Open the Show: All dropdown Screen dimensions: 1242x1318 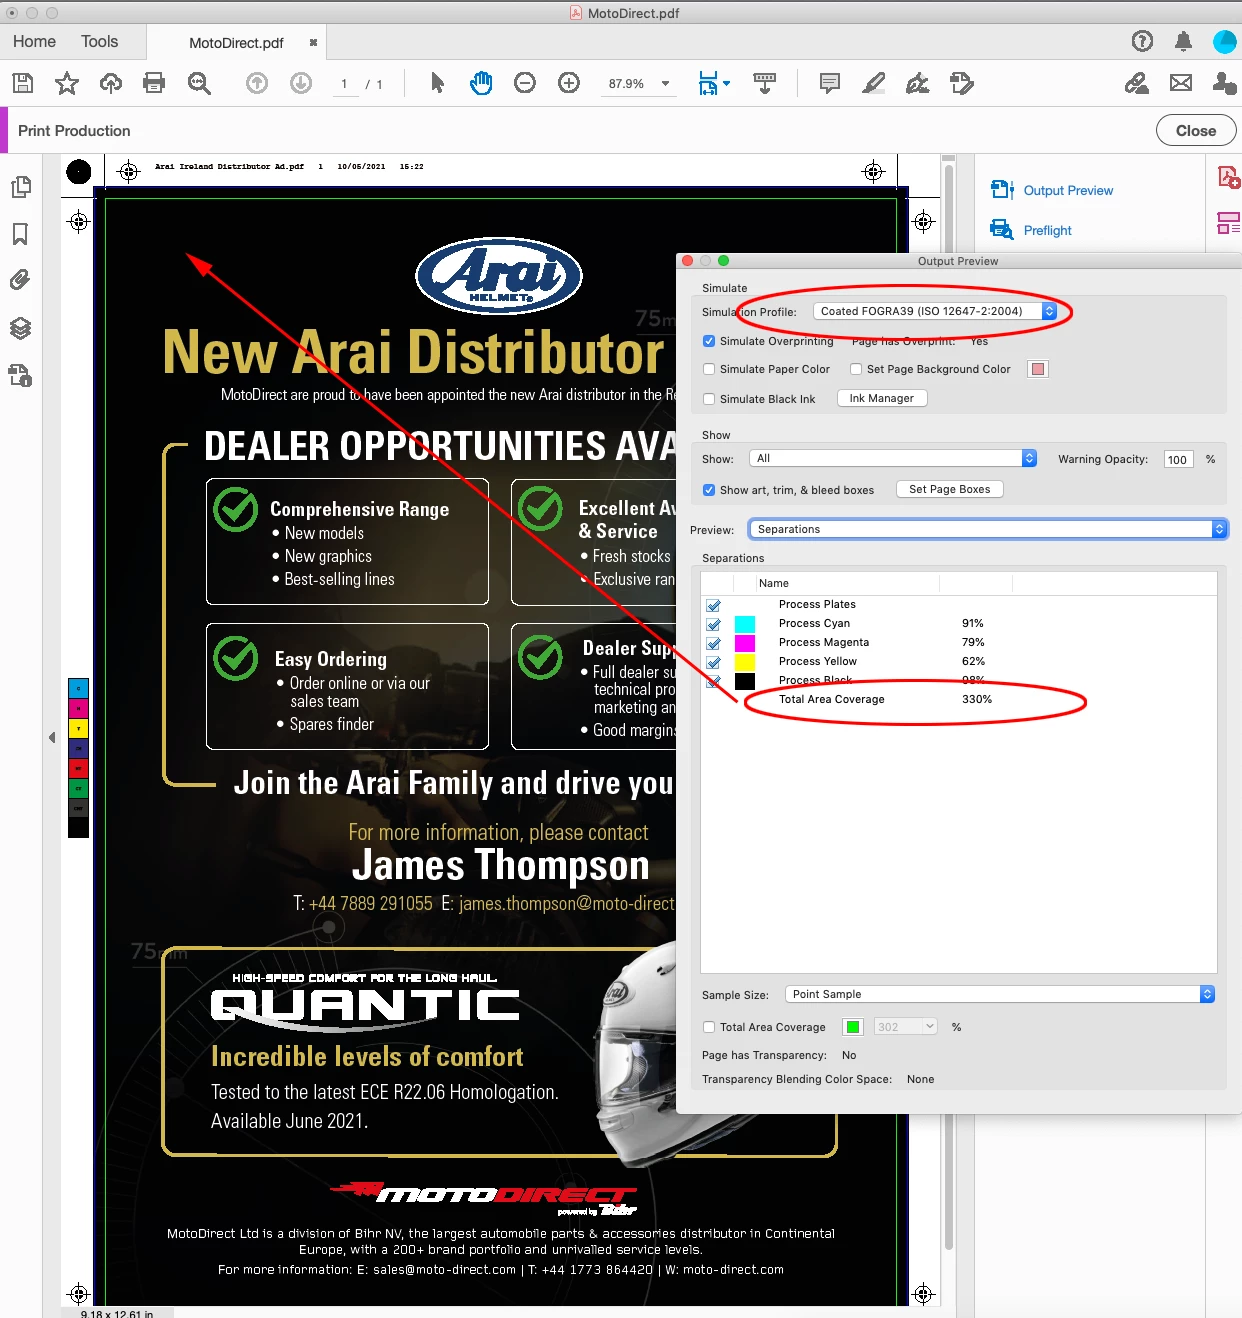893,458
